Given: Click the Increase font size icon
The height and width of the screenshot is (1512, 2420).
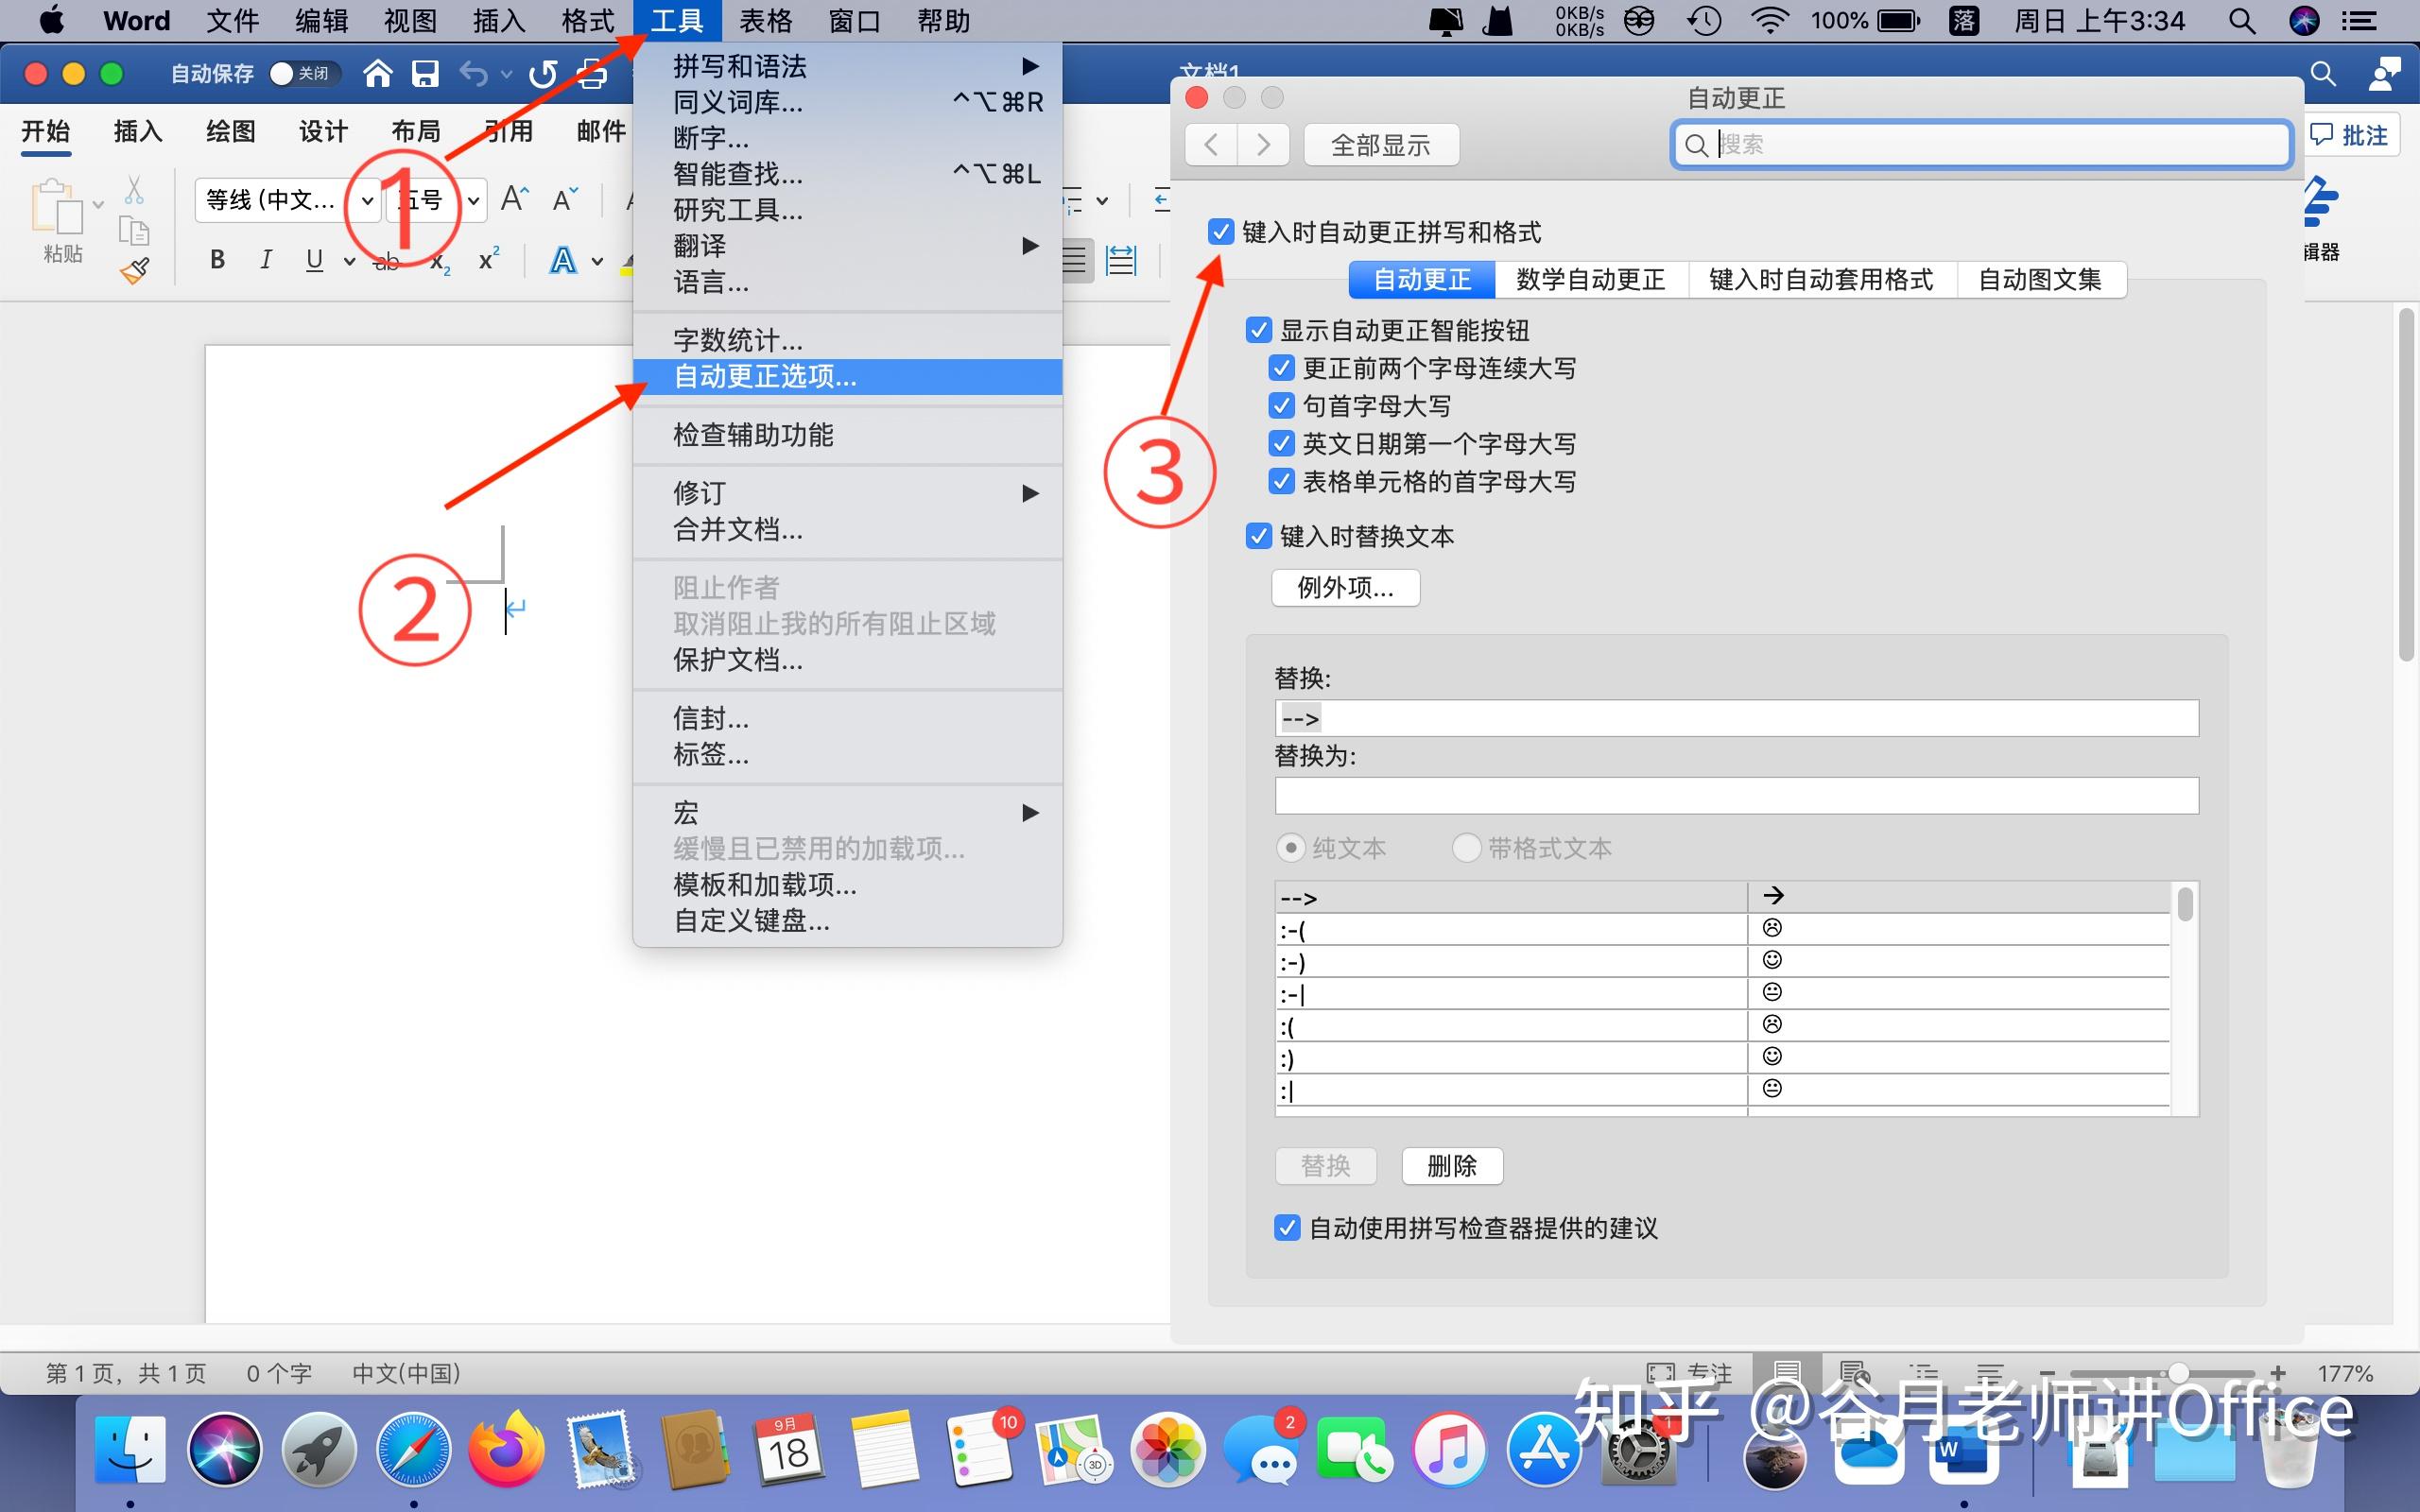Looking at the screenshot, I should pyautogui.click(x=514, y=199).
